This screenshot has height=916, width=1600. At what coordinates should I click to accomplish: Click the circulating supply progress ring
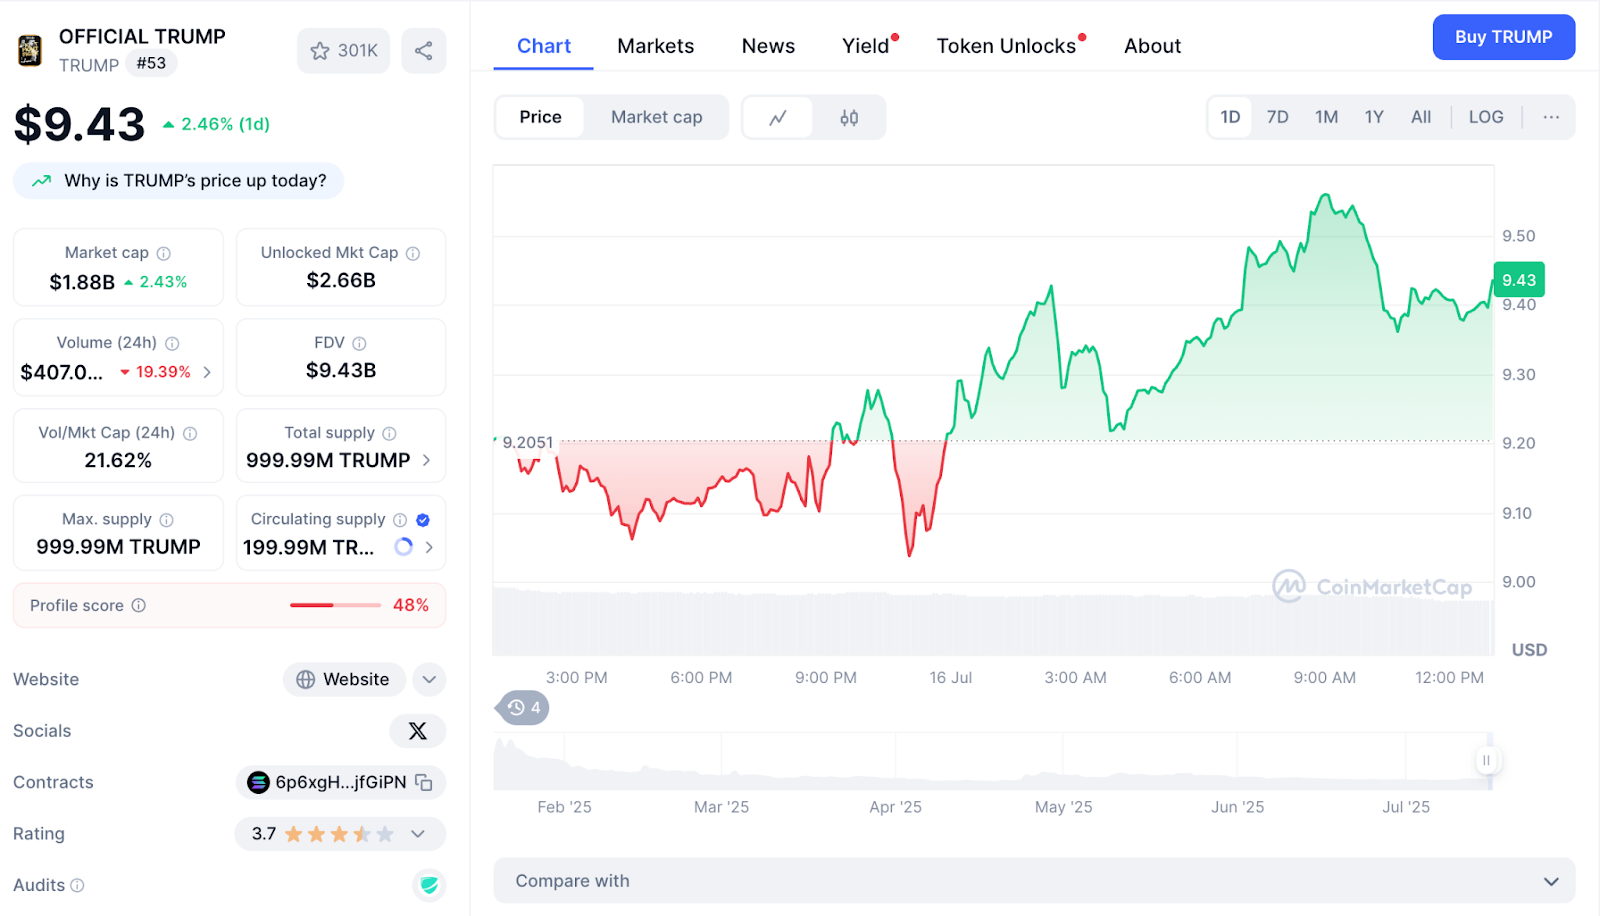pos(404,547)
